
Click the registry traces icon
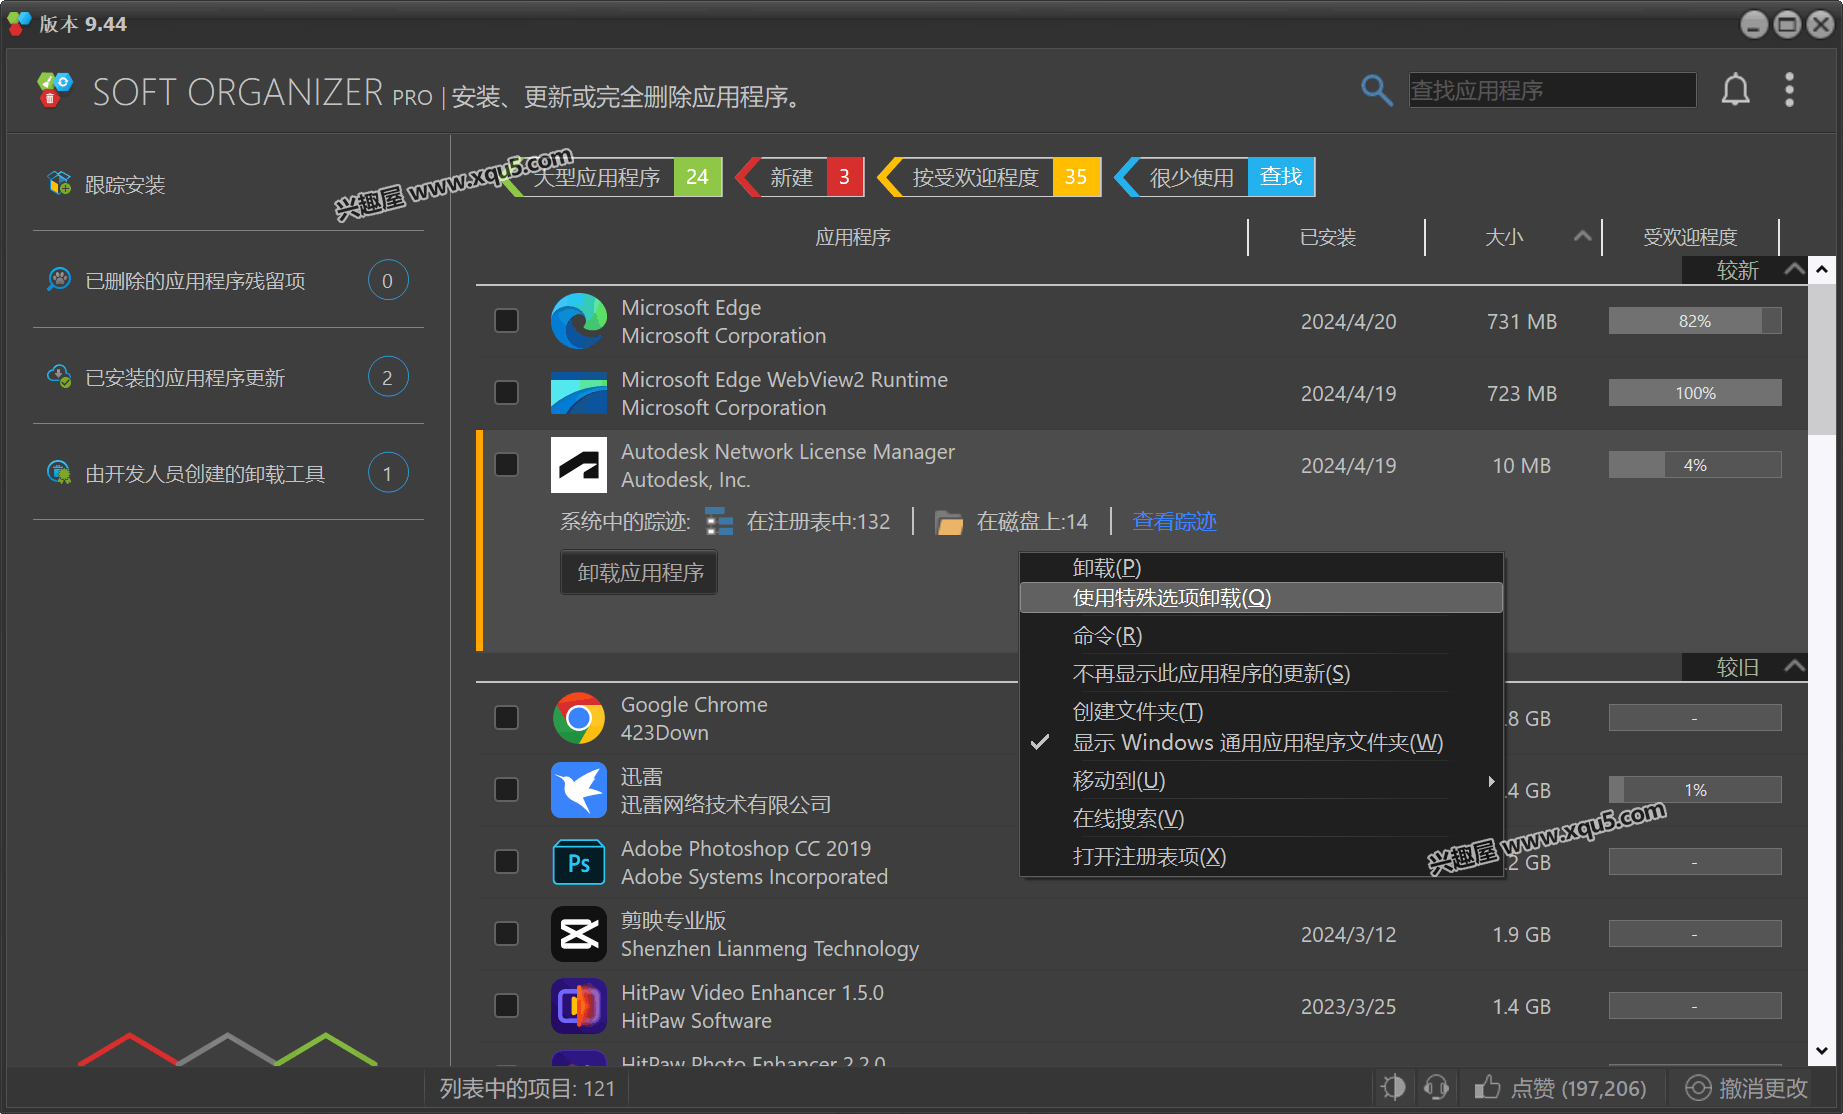point(719,522)
